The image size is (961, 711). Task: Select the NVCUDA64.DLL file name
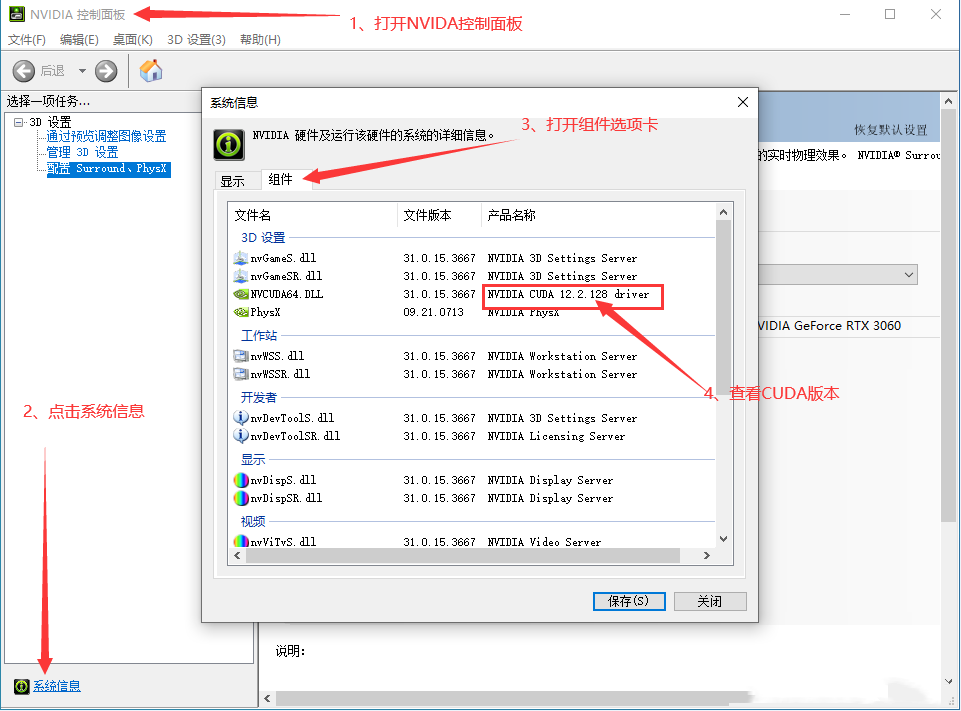click(x=287, y=294)
